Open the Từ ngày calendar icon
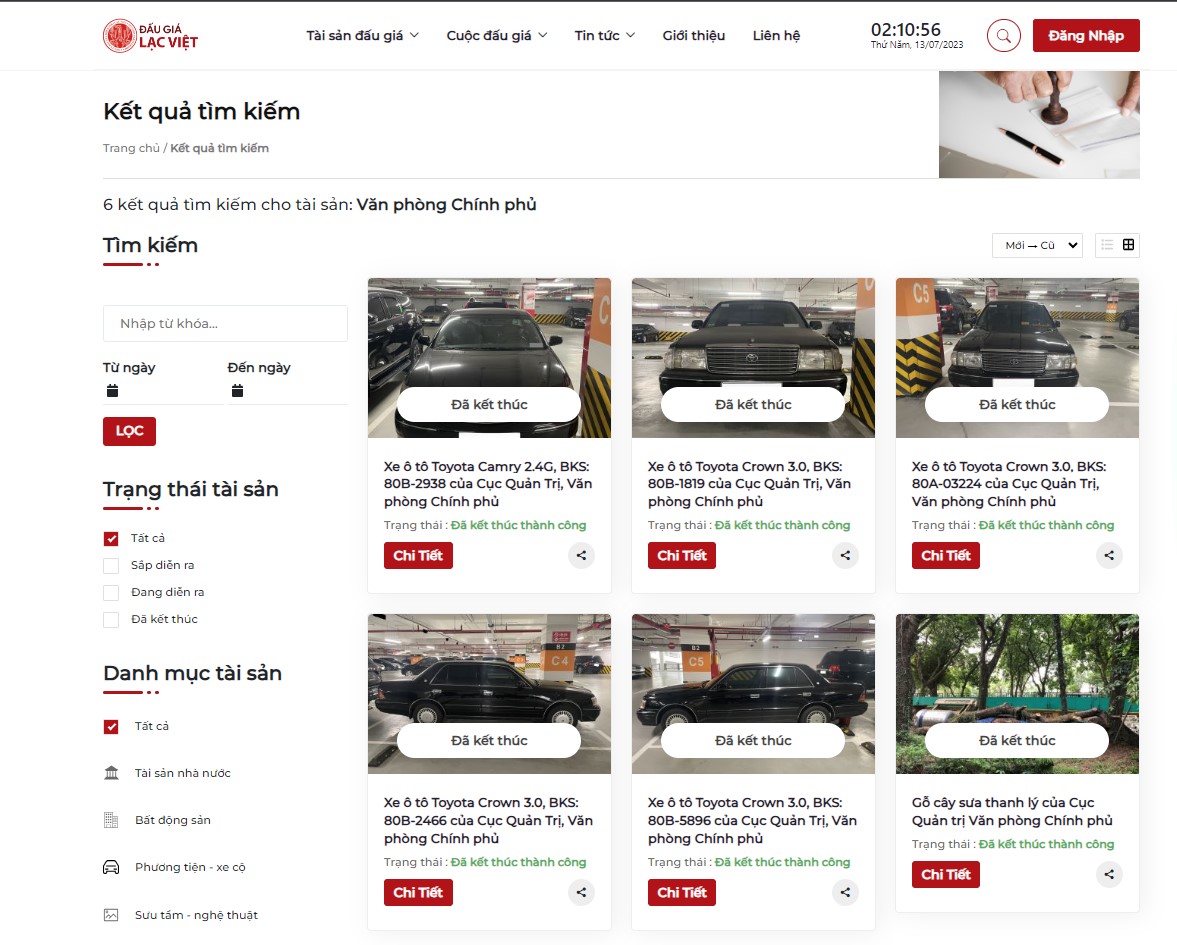Viewport: 1177px width, 945px height. [113, 390]
